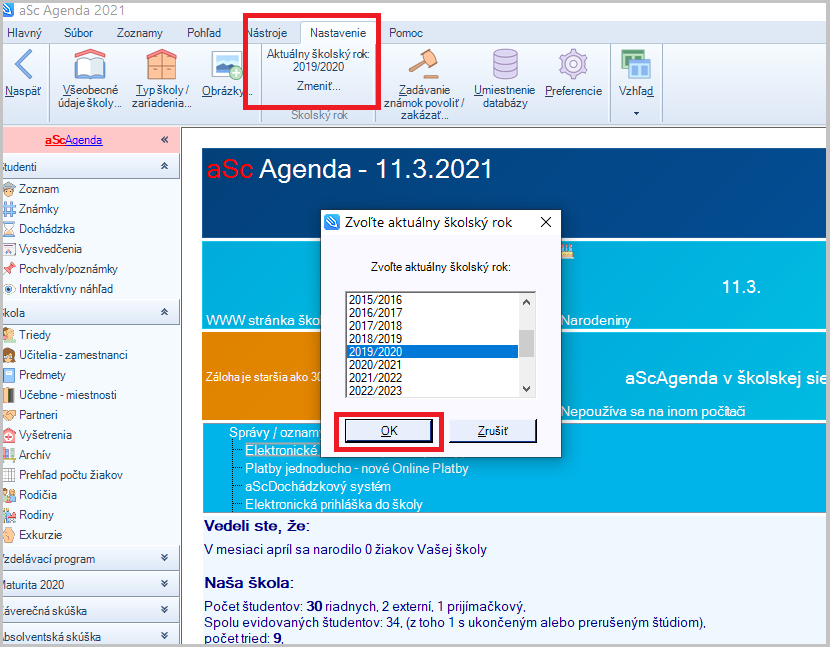Open aScDochádzkový systém link
This screenshot has width=830, height=647.
(x=318, y=487)
